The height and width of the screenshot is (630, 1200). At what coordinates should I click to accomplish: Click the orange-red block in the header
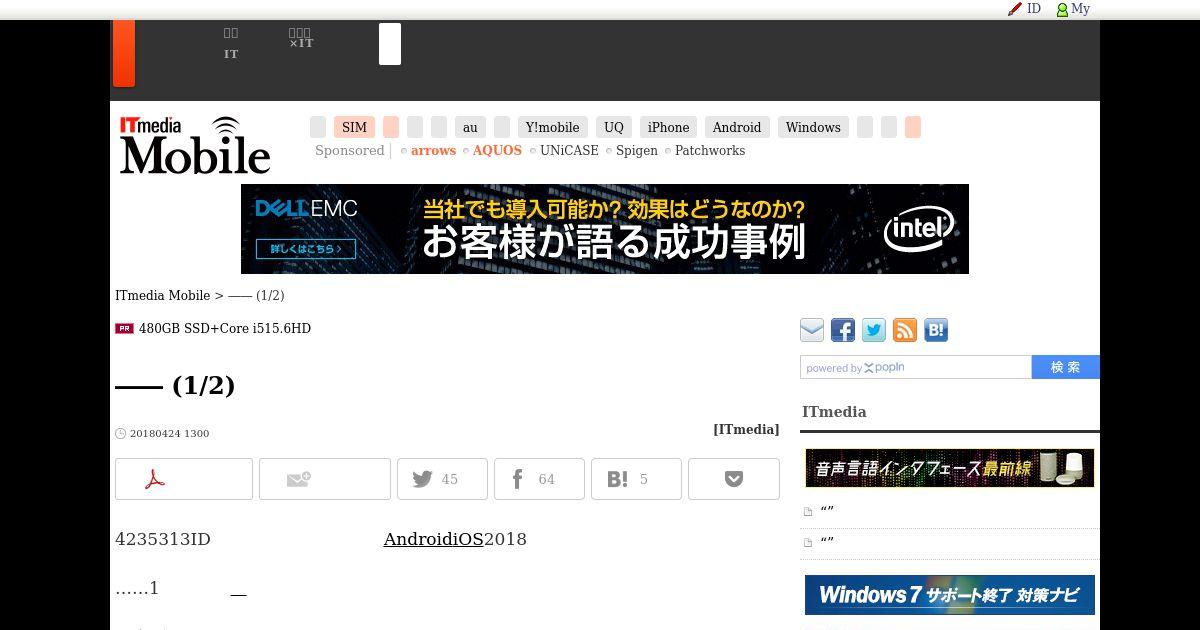click(123, 53)
